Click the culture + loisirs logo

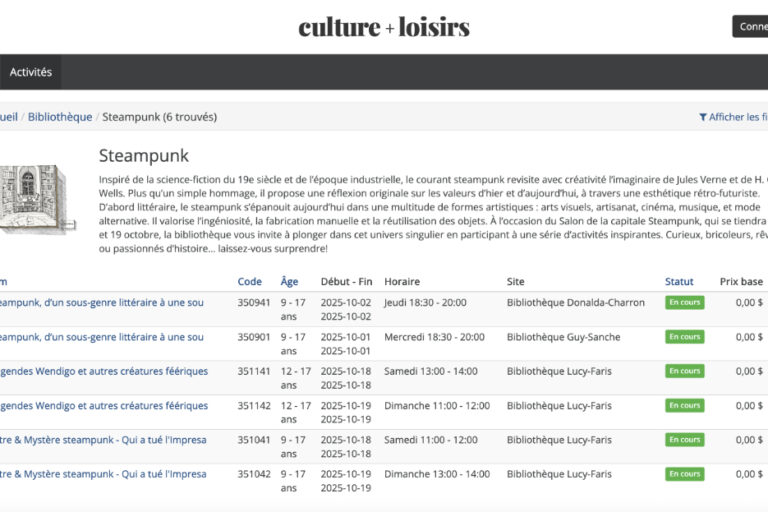[x=384, y=27]
